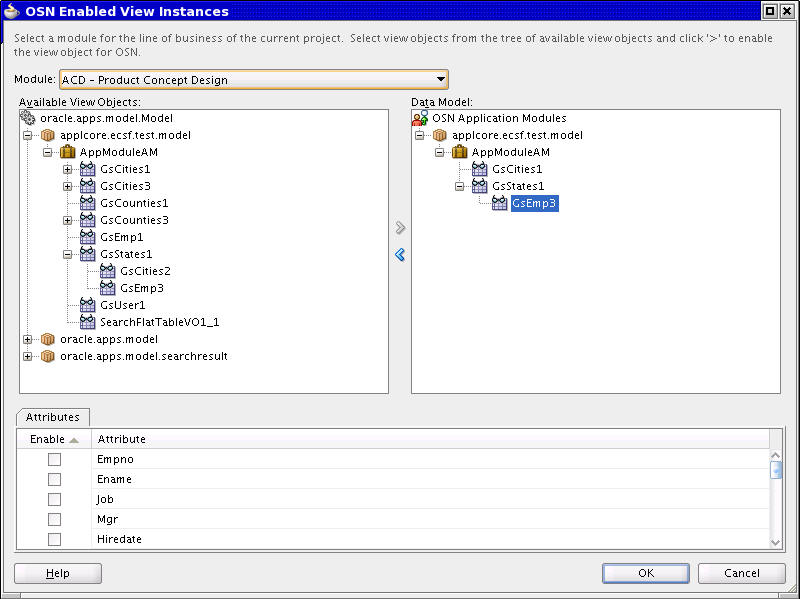Select GsCounties1 label in the tree
This screenshot has width=800, height=599.
[x=134, y=203]
